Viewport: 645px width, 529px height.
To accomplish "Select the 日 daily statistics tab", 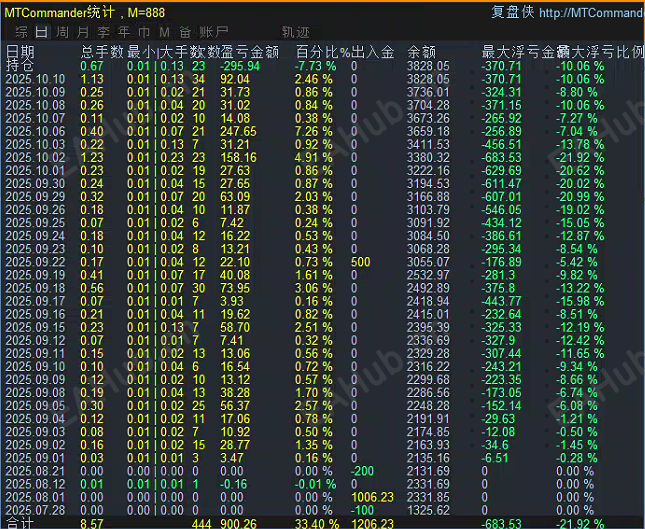I will click(x=42, y=32).
